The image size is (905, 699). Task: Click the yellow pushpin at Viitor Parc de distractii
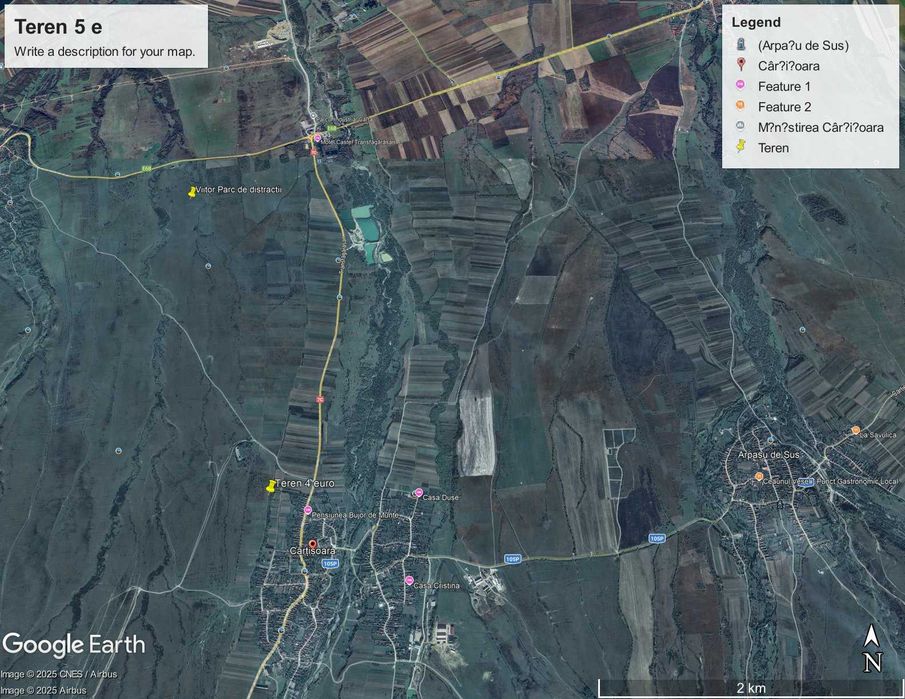click(192, 192)
